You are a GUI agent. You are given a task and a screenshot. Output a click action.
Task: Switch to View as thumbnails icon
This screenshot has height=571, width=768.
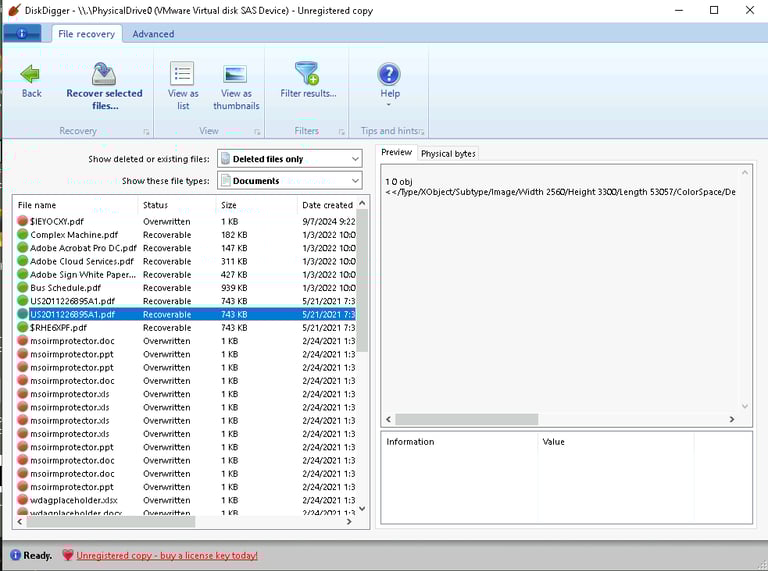pyautogui.click(x=235, y=74)
